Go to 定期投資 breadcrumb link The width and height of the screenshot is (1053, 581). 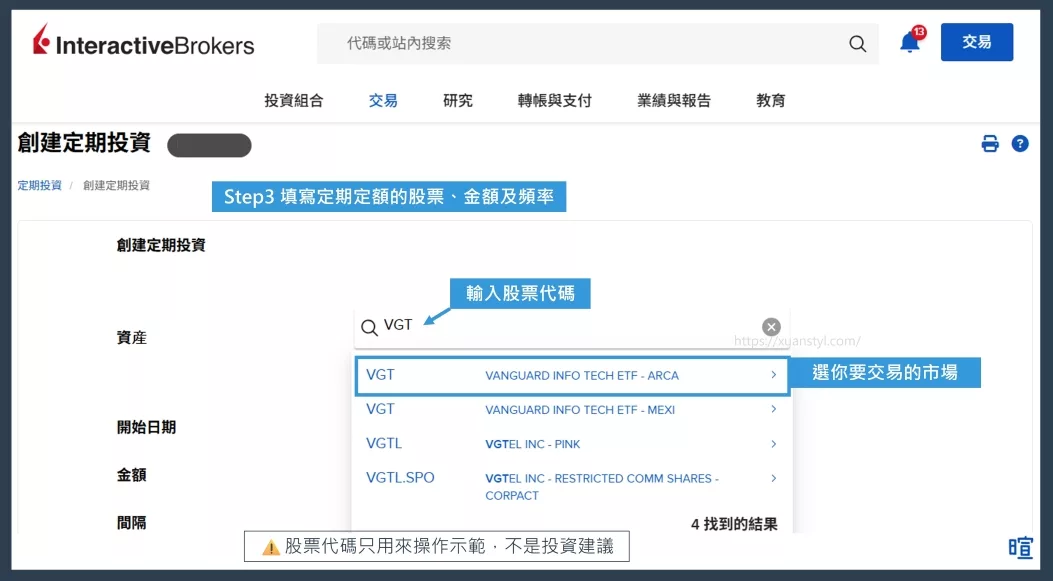coord(40,185)
